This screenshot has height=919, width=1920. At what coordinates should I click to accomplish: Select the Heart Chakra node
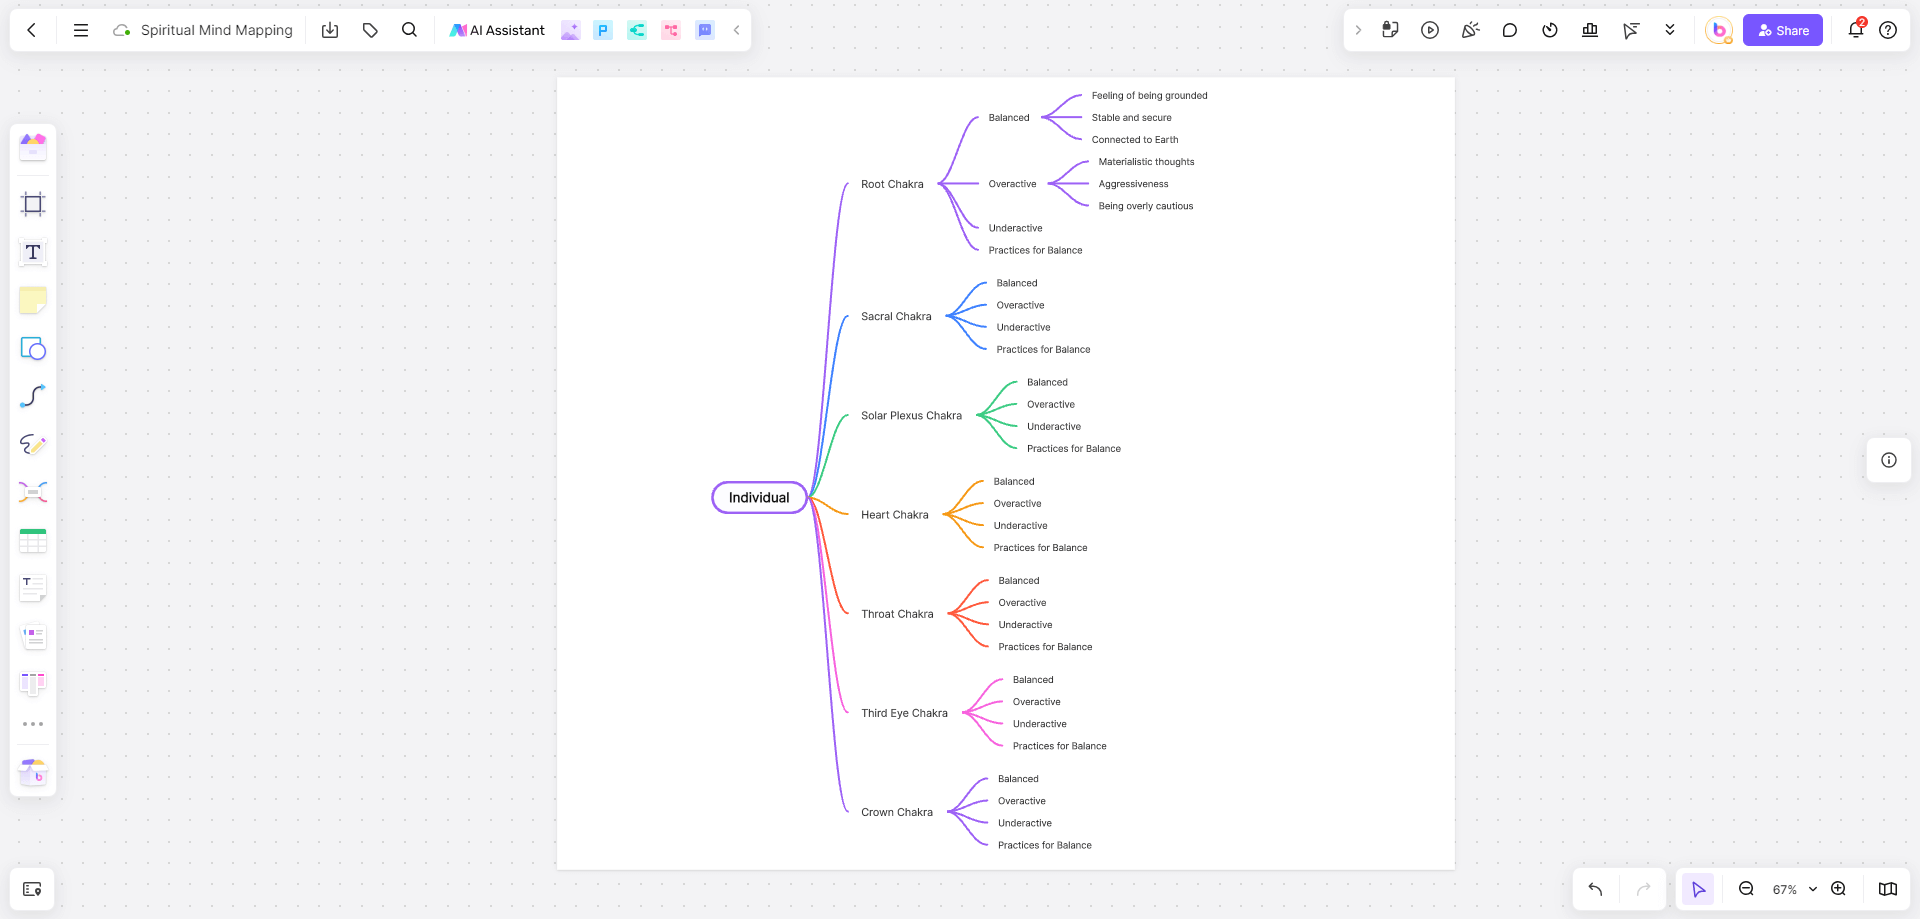895,515
